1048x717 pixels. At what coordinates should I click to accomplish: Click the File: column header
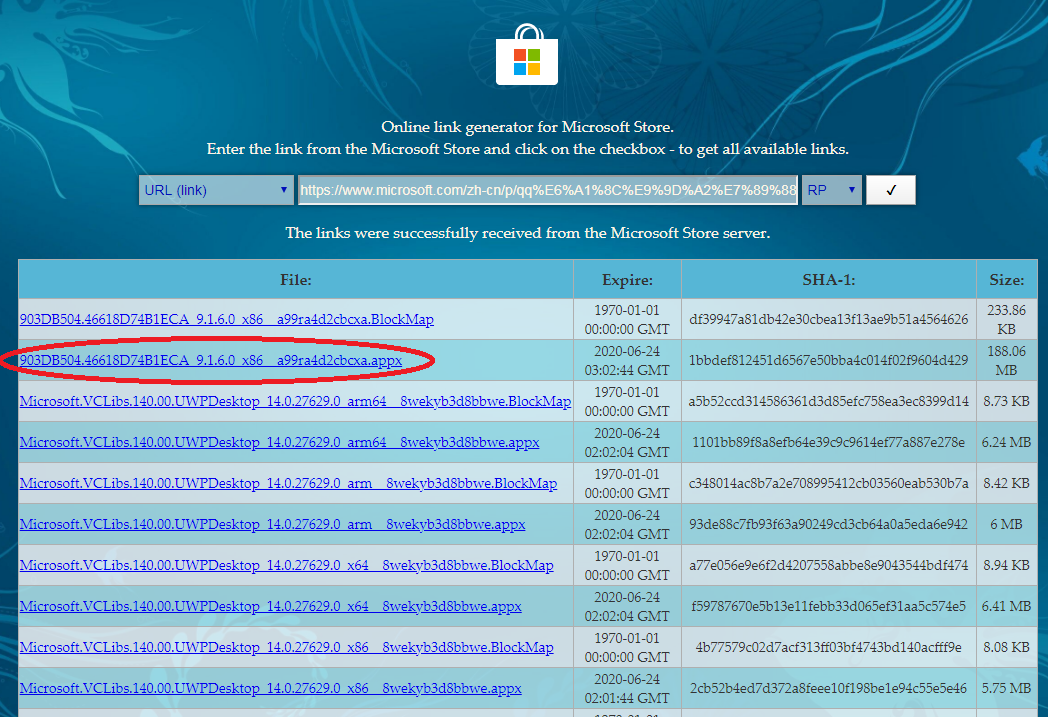coord(295,279)
